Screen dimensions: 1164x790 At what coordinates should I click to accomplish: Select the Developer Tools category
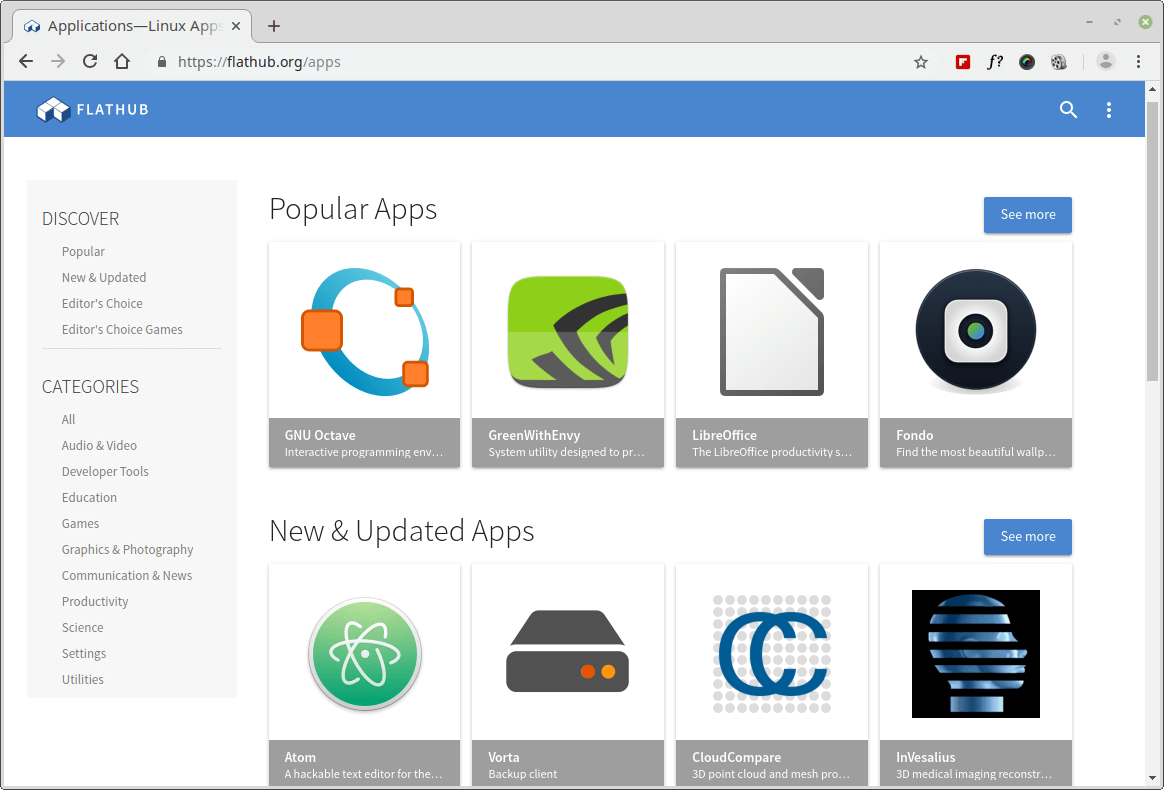coord(105,471)
